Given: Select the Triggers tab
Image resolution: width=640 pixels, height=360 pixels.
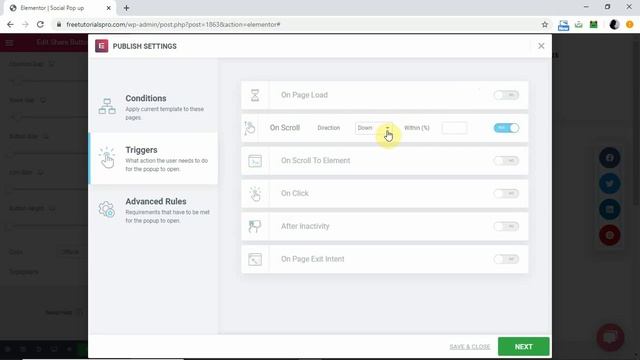Looking at the screenshot, I should tap(153, 158).
